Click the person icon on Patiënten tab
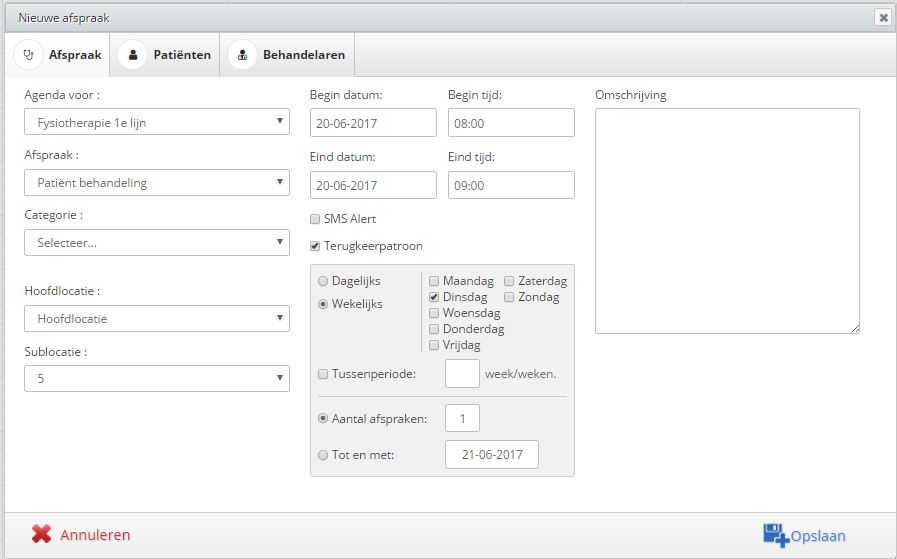Viewport: 897px width, 559px height. [133, 55]
